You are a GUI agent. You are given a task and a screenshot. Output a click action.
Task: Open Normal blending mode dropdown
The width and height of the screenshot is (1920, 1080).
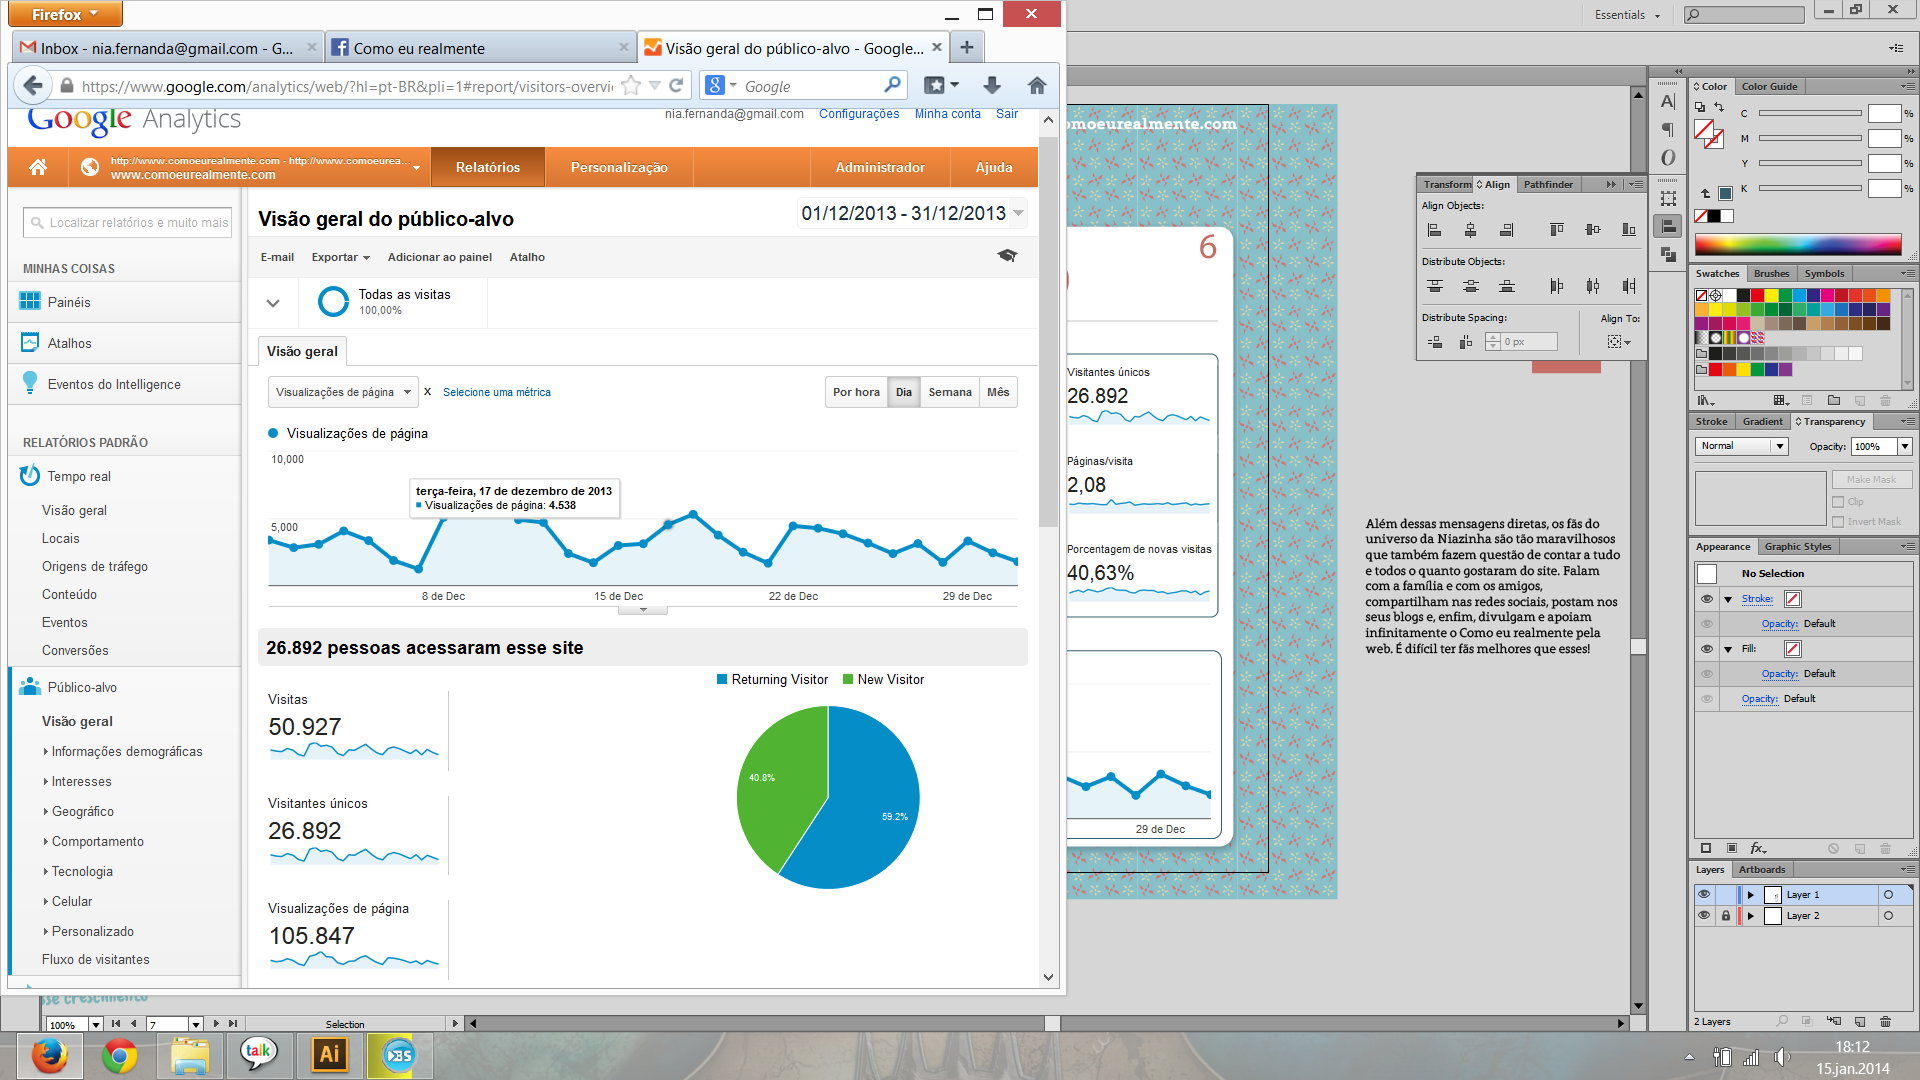pyautogui.click(x=1741, y=446)
